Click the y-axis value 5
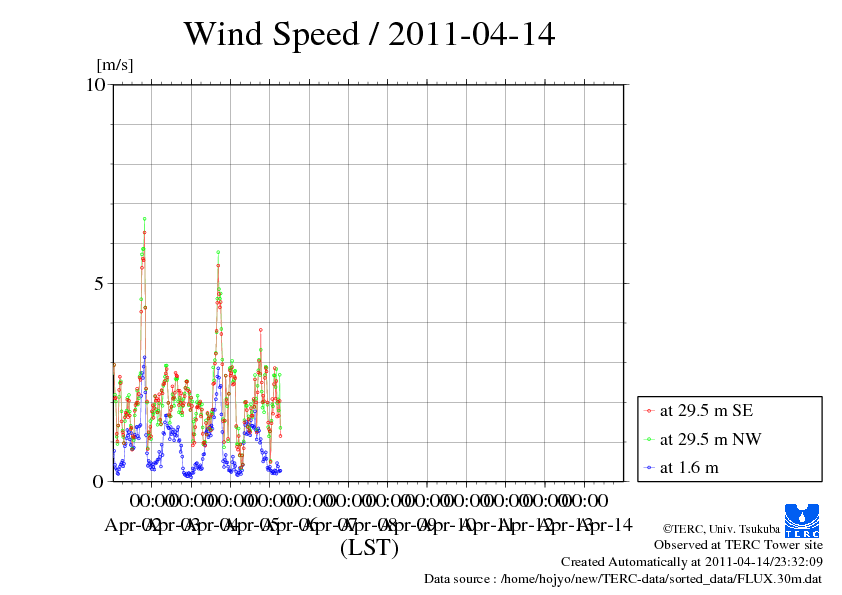This screenshot has height=595, width=842. tap(99, 283)
